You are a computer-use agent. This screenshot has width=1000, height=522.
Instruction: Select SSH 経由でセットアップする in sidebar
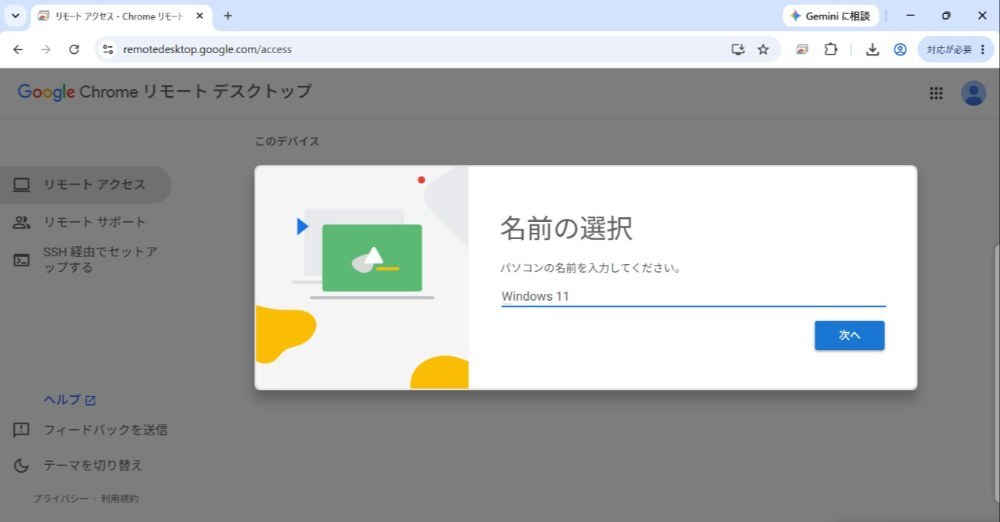pos(85,260)
